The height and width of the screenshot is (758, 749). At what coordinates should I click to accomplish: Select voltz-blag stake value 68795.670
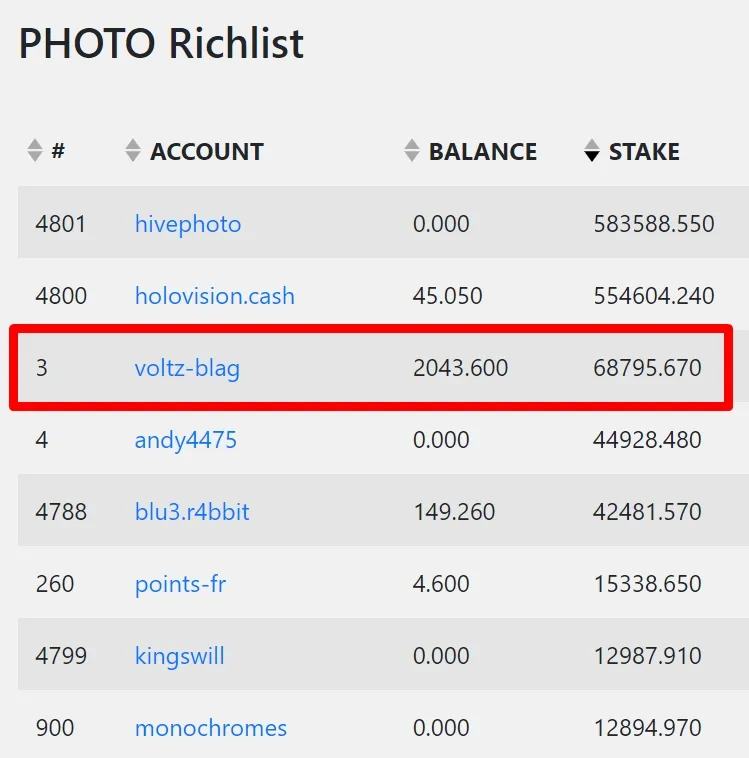[647, 368]
